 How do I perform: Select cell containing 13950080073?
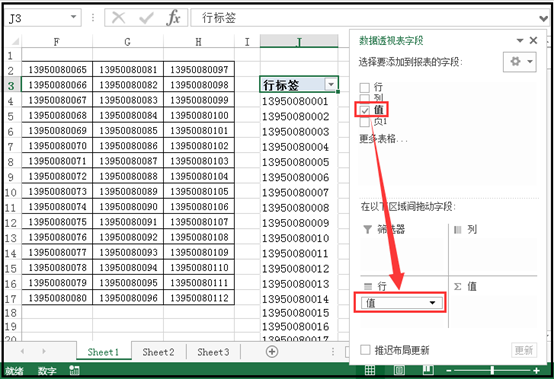tap(57, 191)
